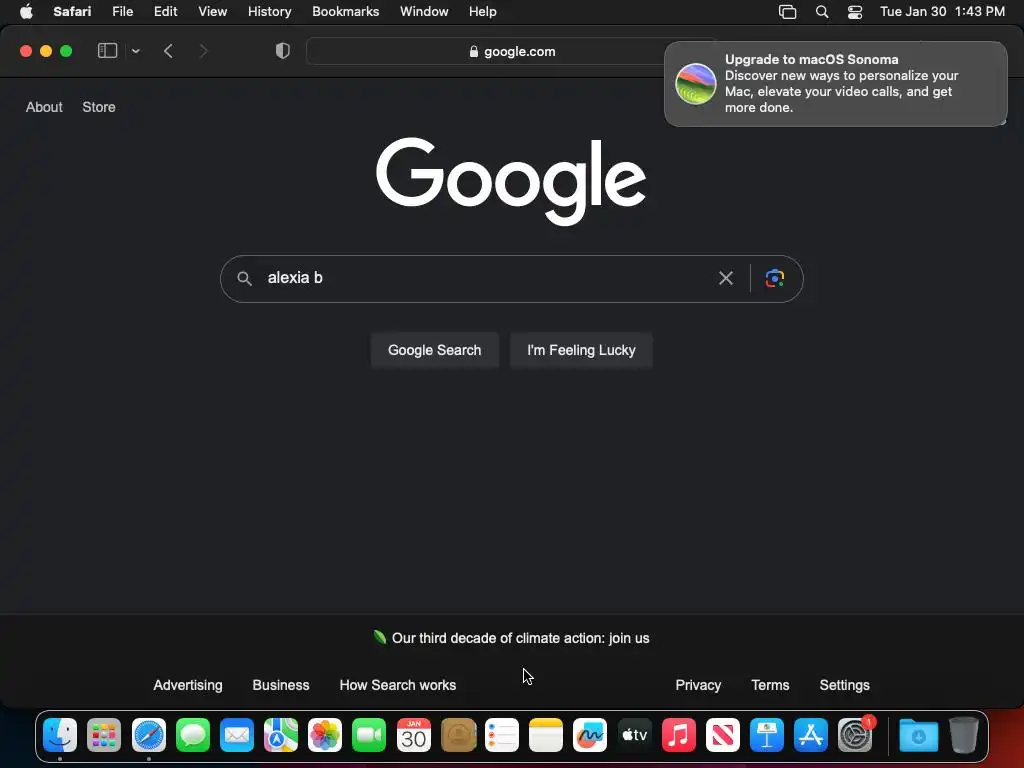Open the Settings footer menu
Image resolution: width=1024 pixels, height=768 pixels.
844,685
